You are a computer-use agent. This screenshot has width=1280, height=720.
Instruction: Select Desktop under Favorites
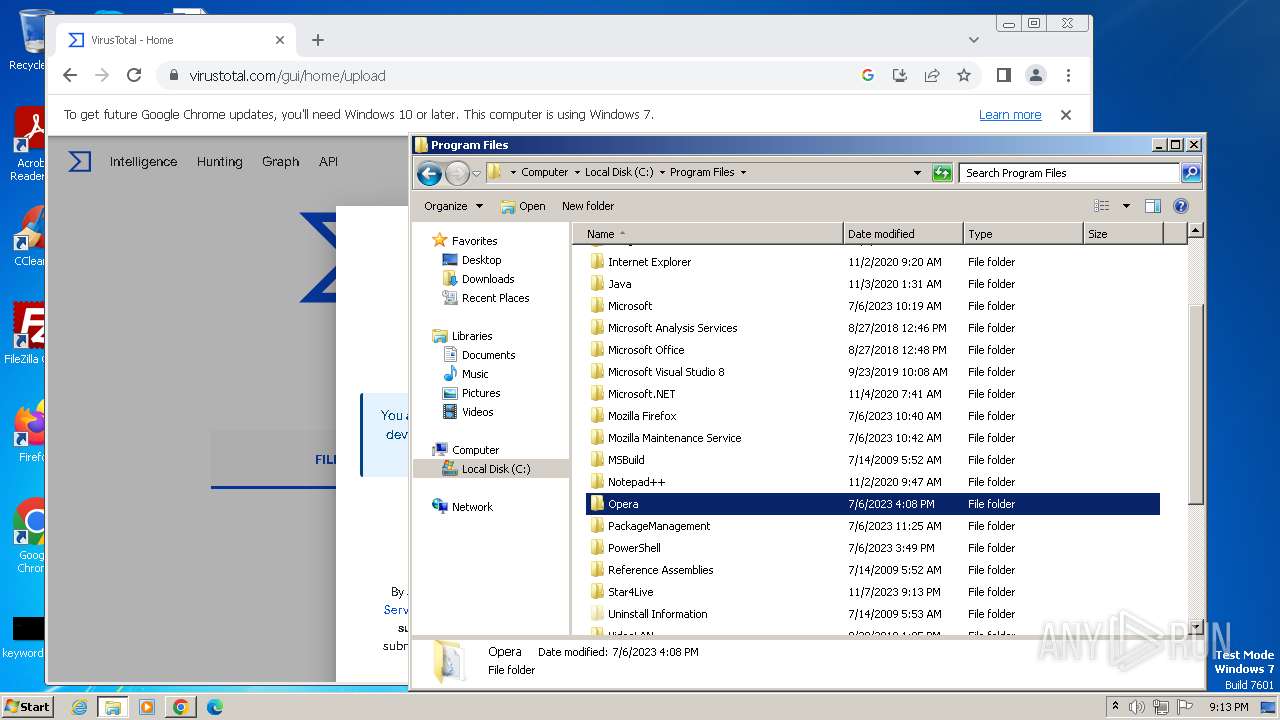pos(481,260)
